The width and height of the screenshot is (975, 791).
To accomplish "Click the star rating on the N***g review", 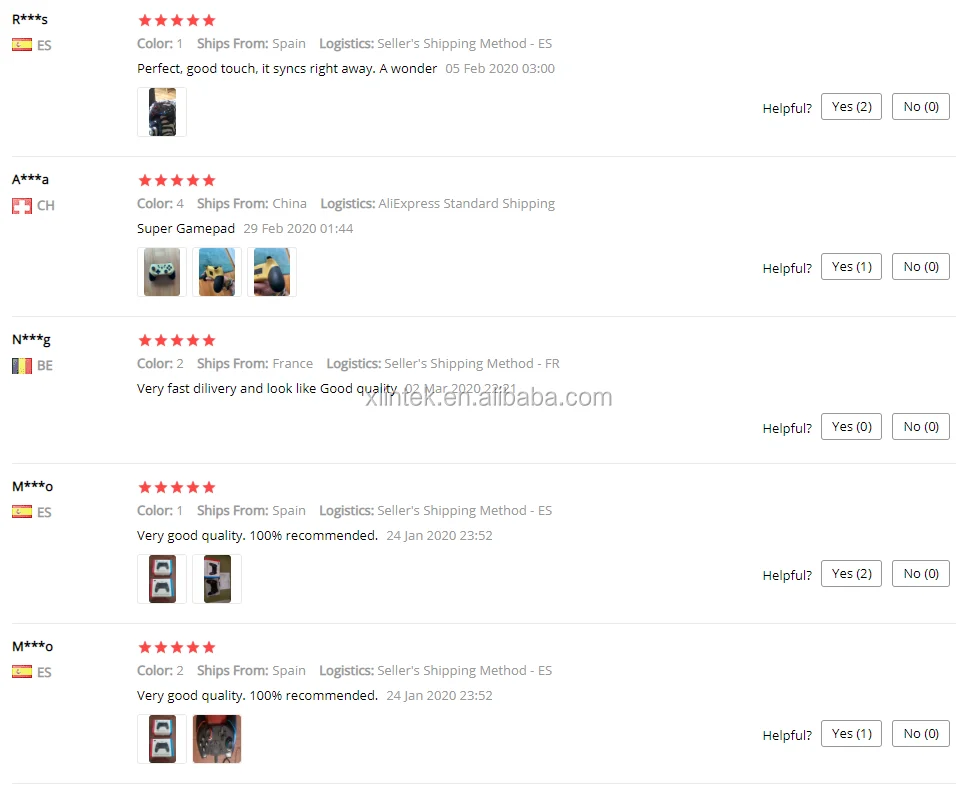I will [177, 340].
